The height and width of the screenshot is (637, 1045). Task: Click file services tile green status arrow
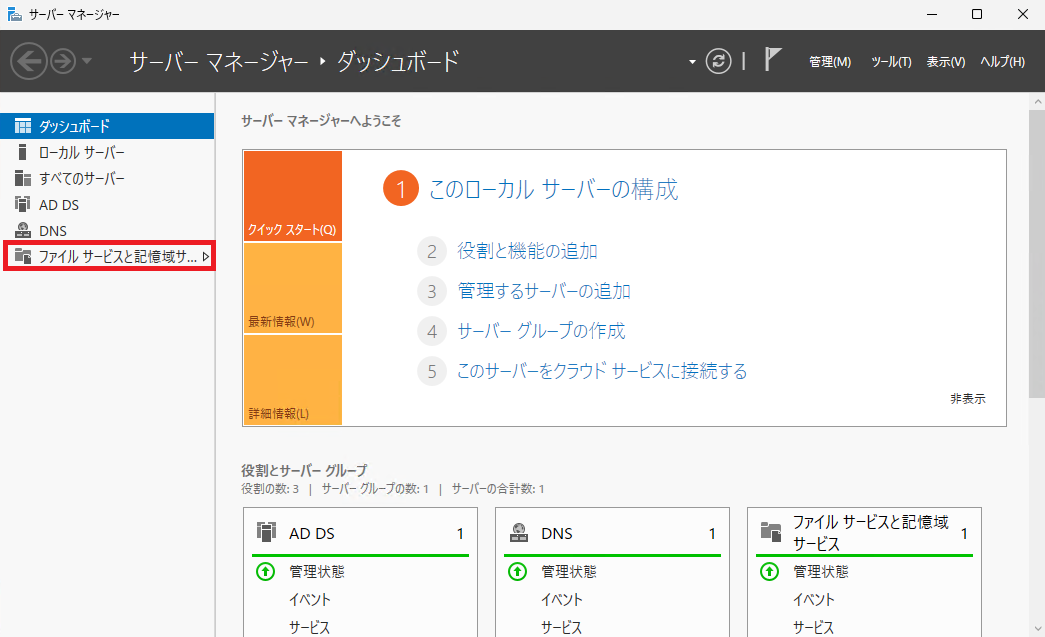click(x=769, y=572)
